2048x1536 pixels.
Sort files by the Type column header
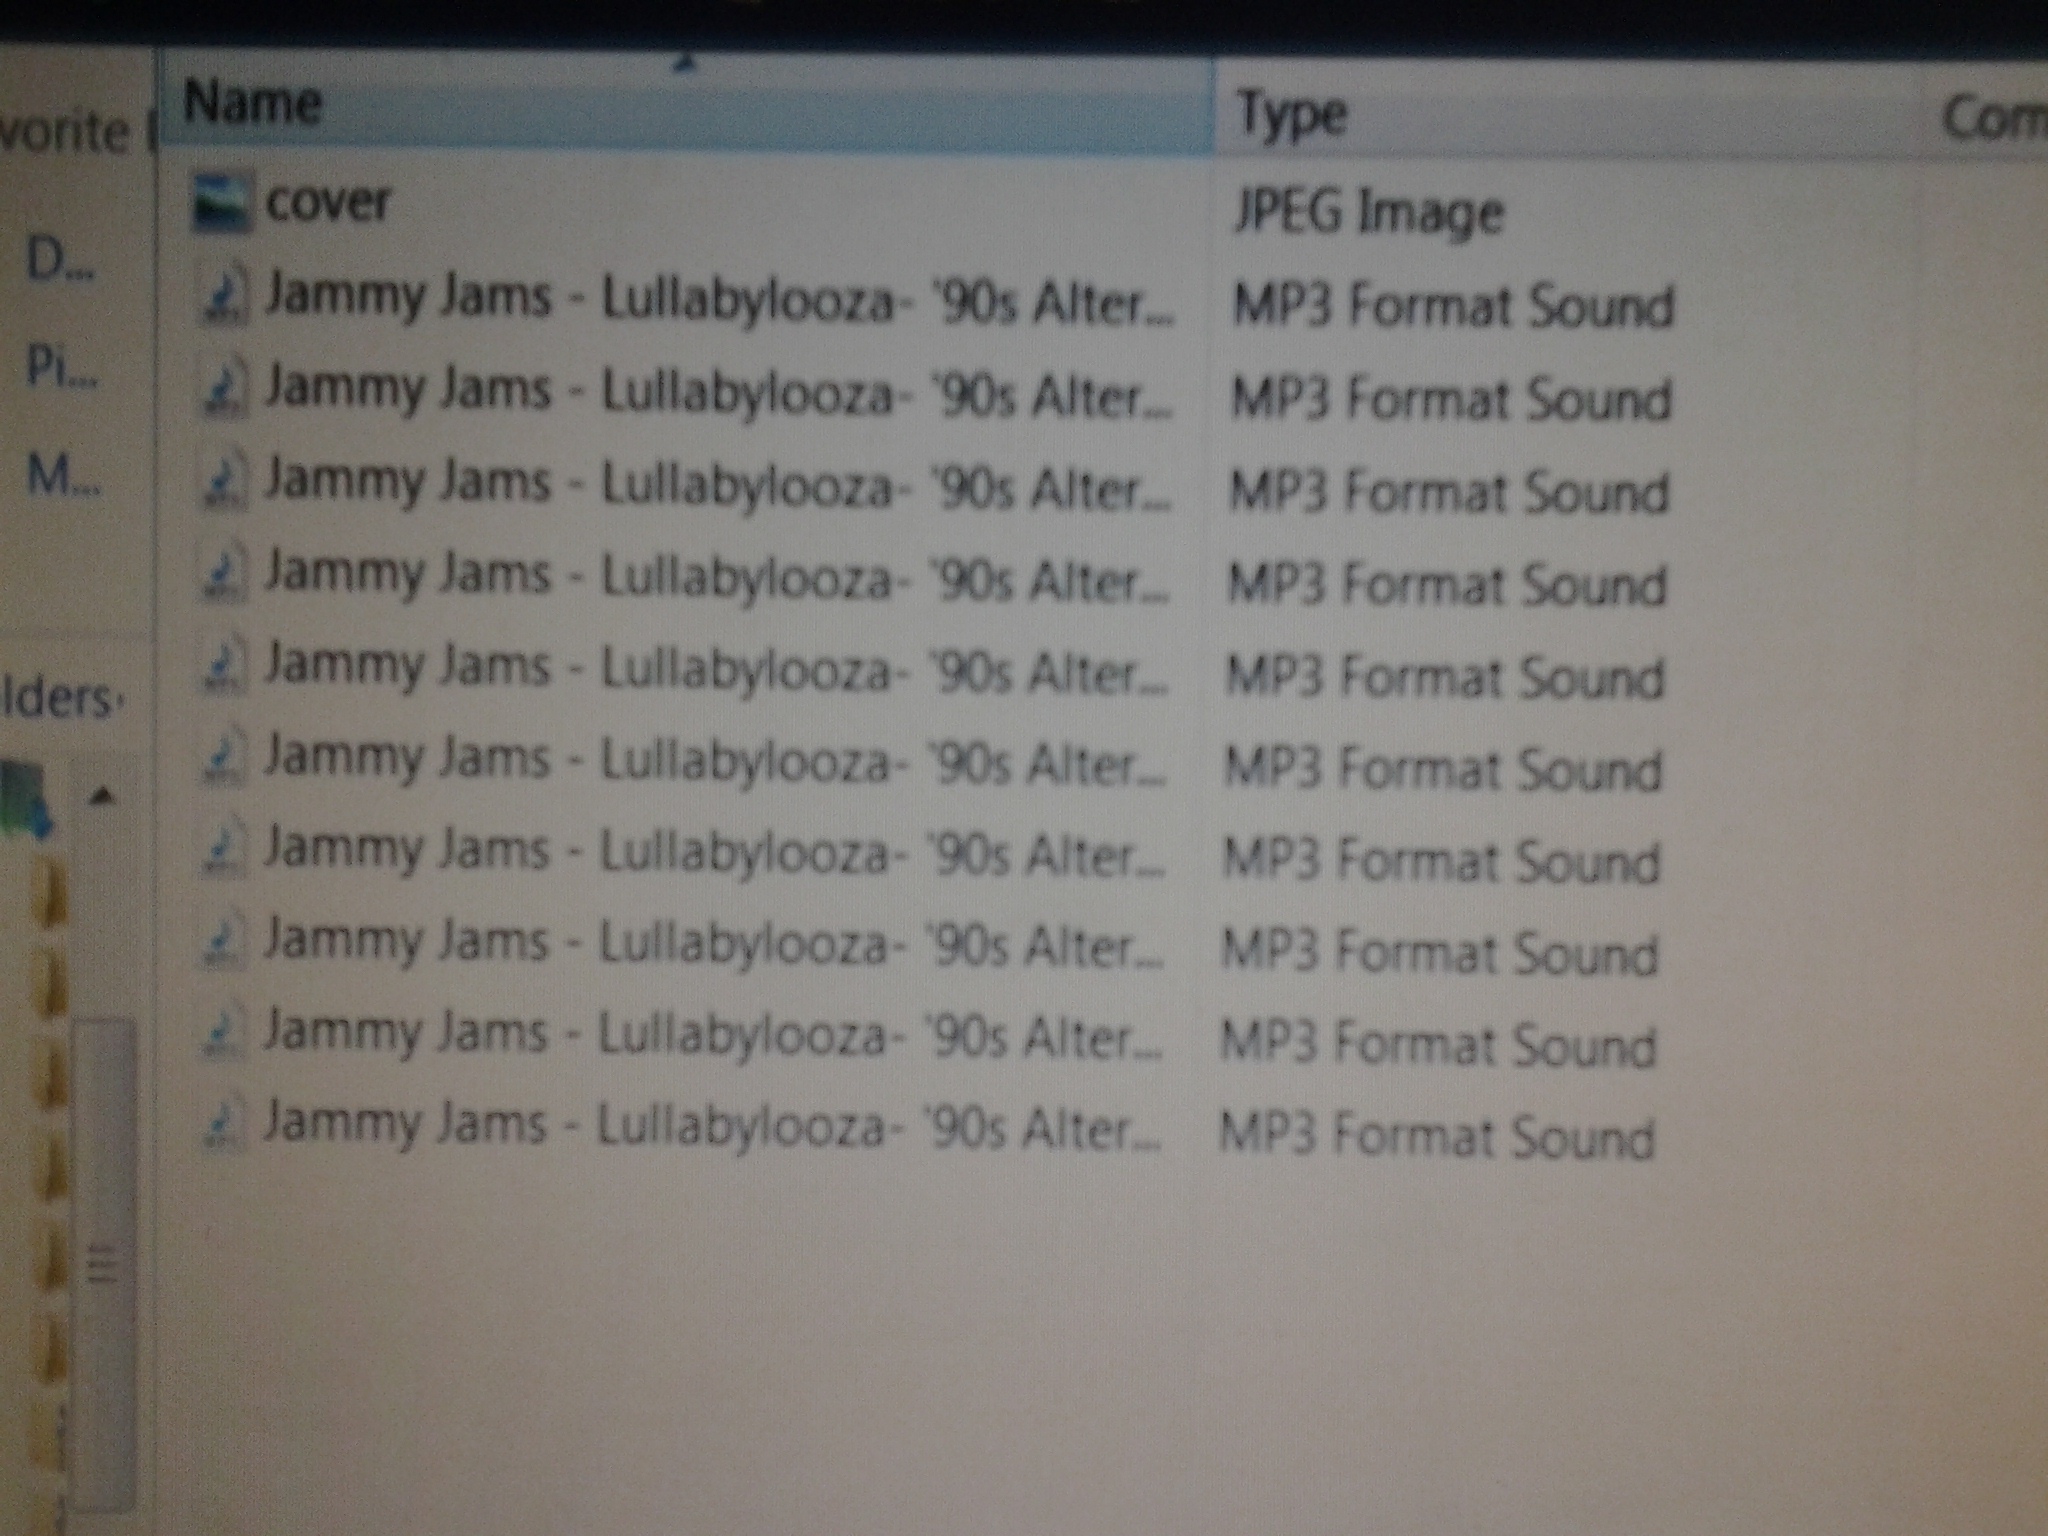[1291, 114]
